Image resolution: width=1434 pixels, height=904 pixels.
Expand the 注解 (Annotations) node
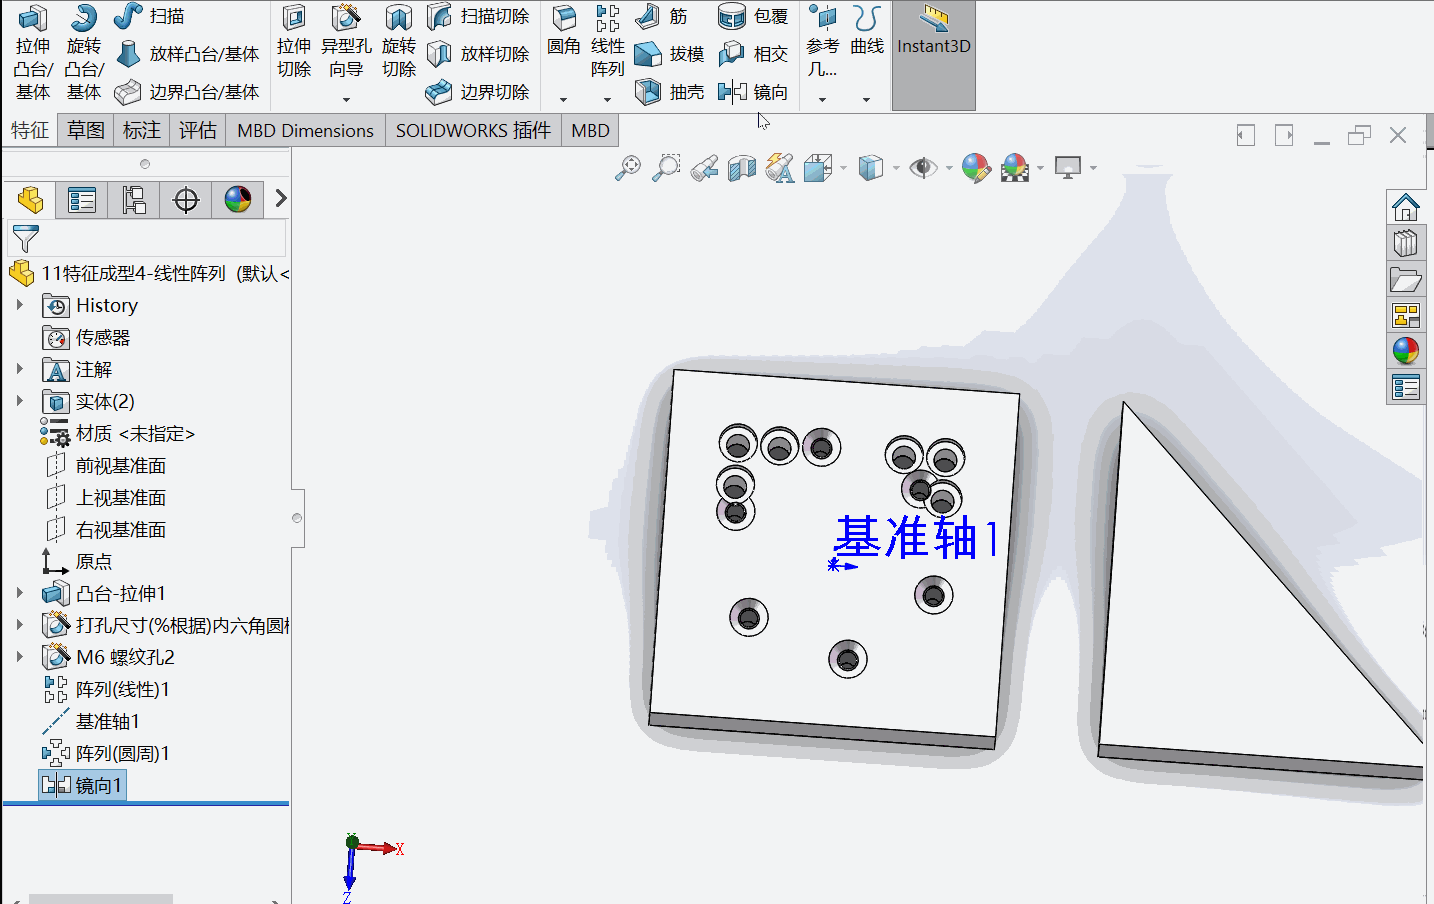pos(19,369)
